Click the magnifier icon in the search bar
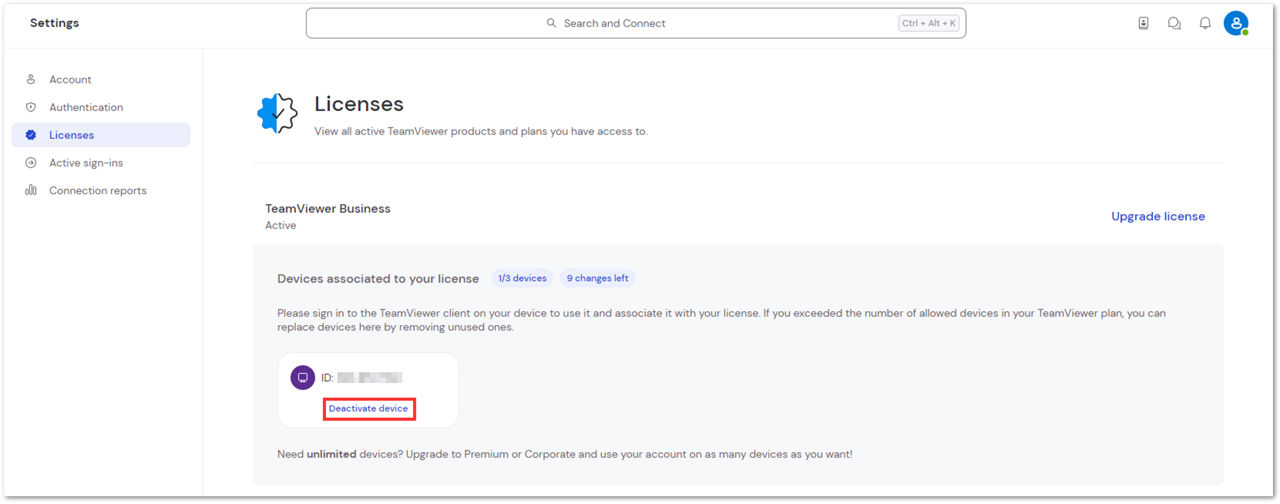This screenshot has height=504, width=1280. 551,23
